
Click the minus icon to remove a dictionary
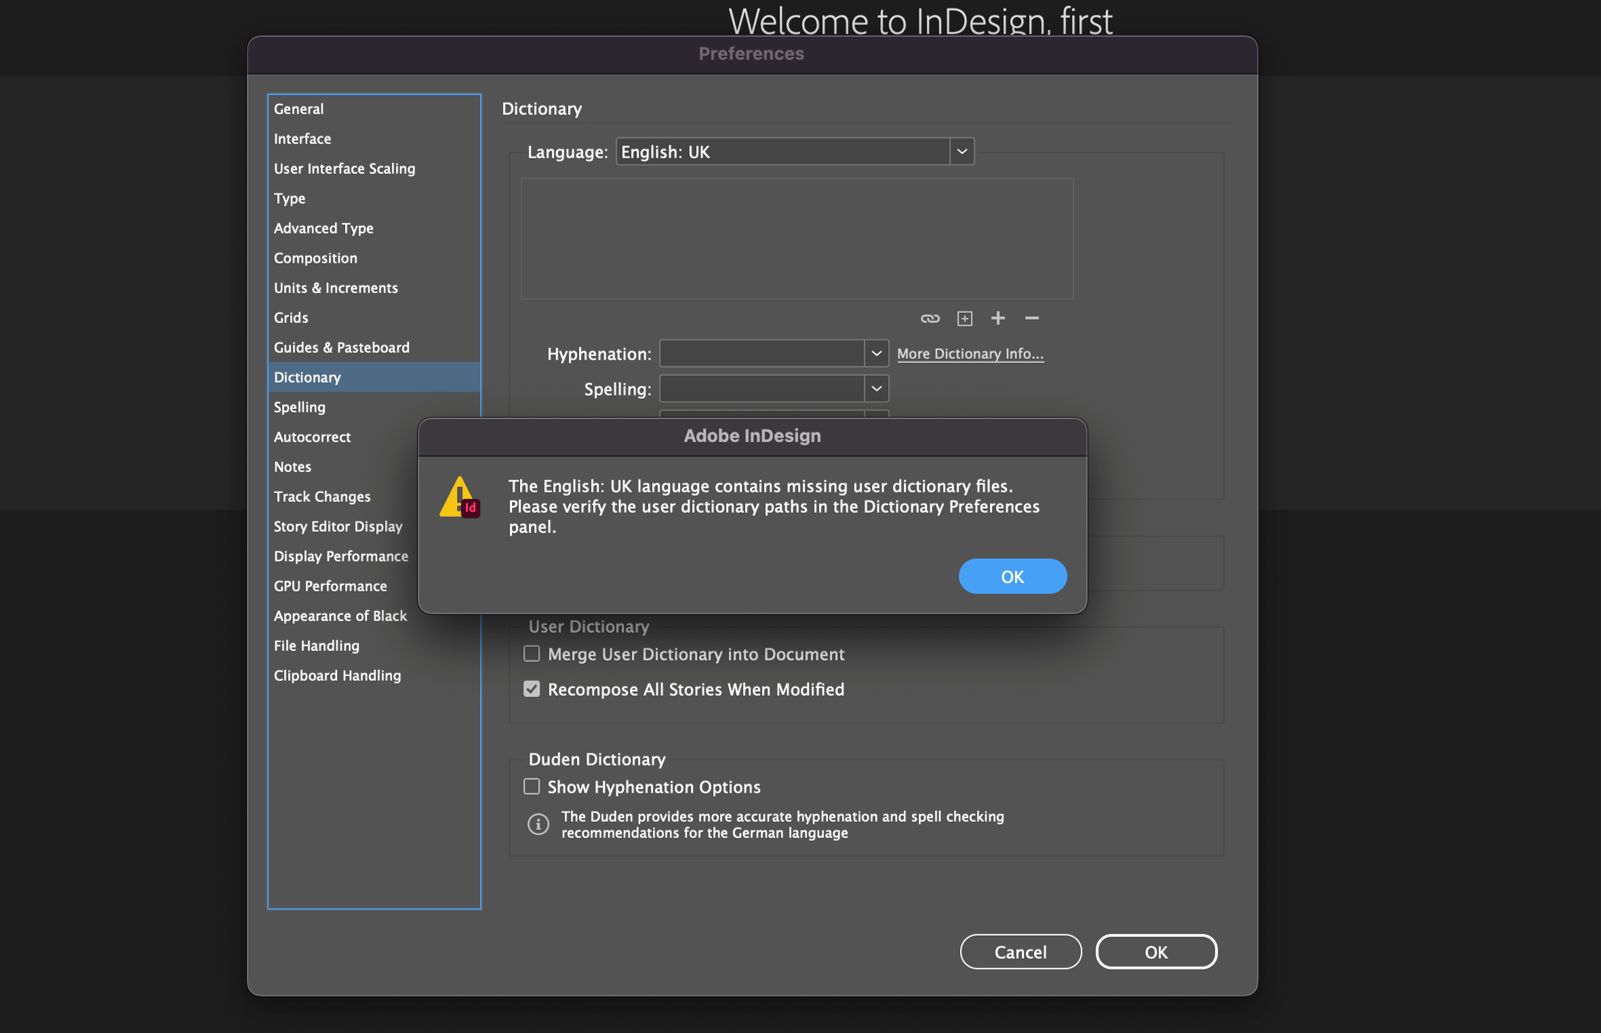tap(1032, 318)
